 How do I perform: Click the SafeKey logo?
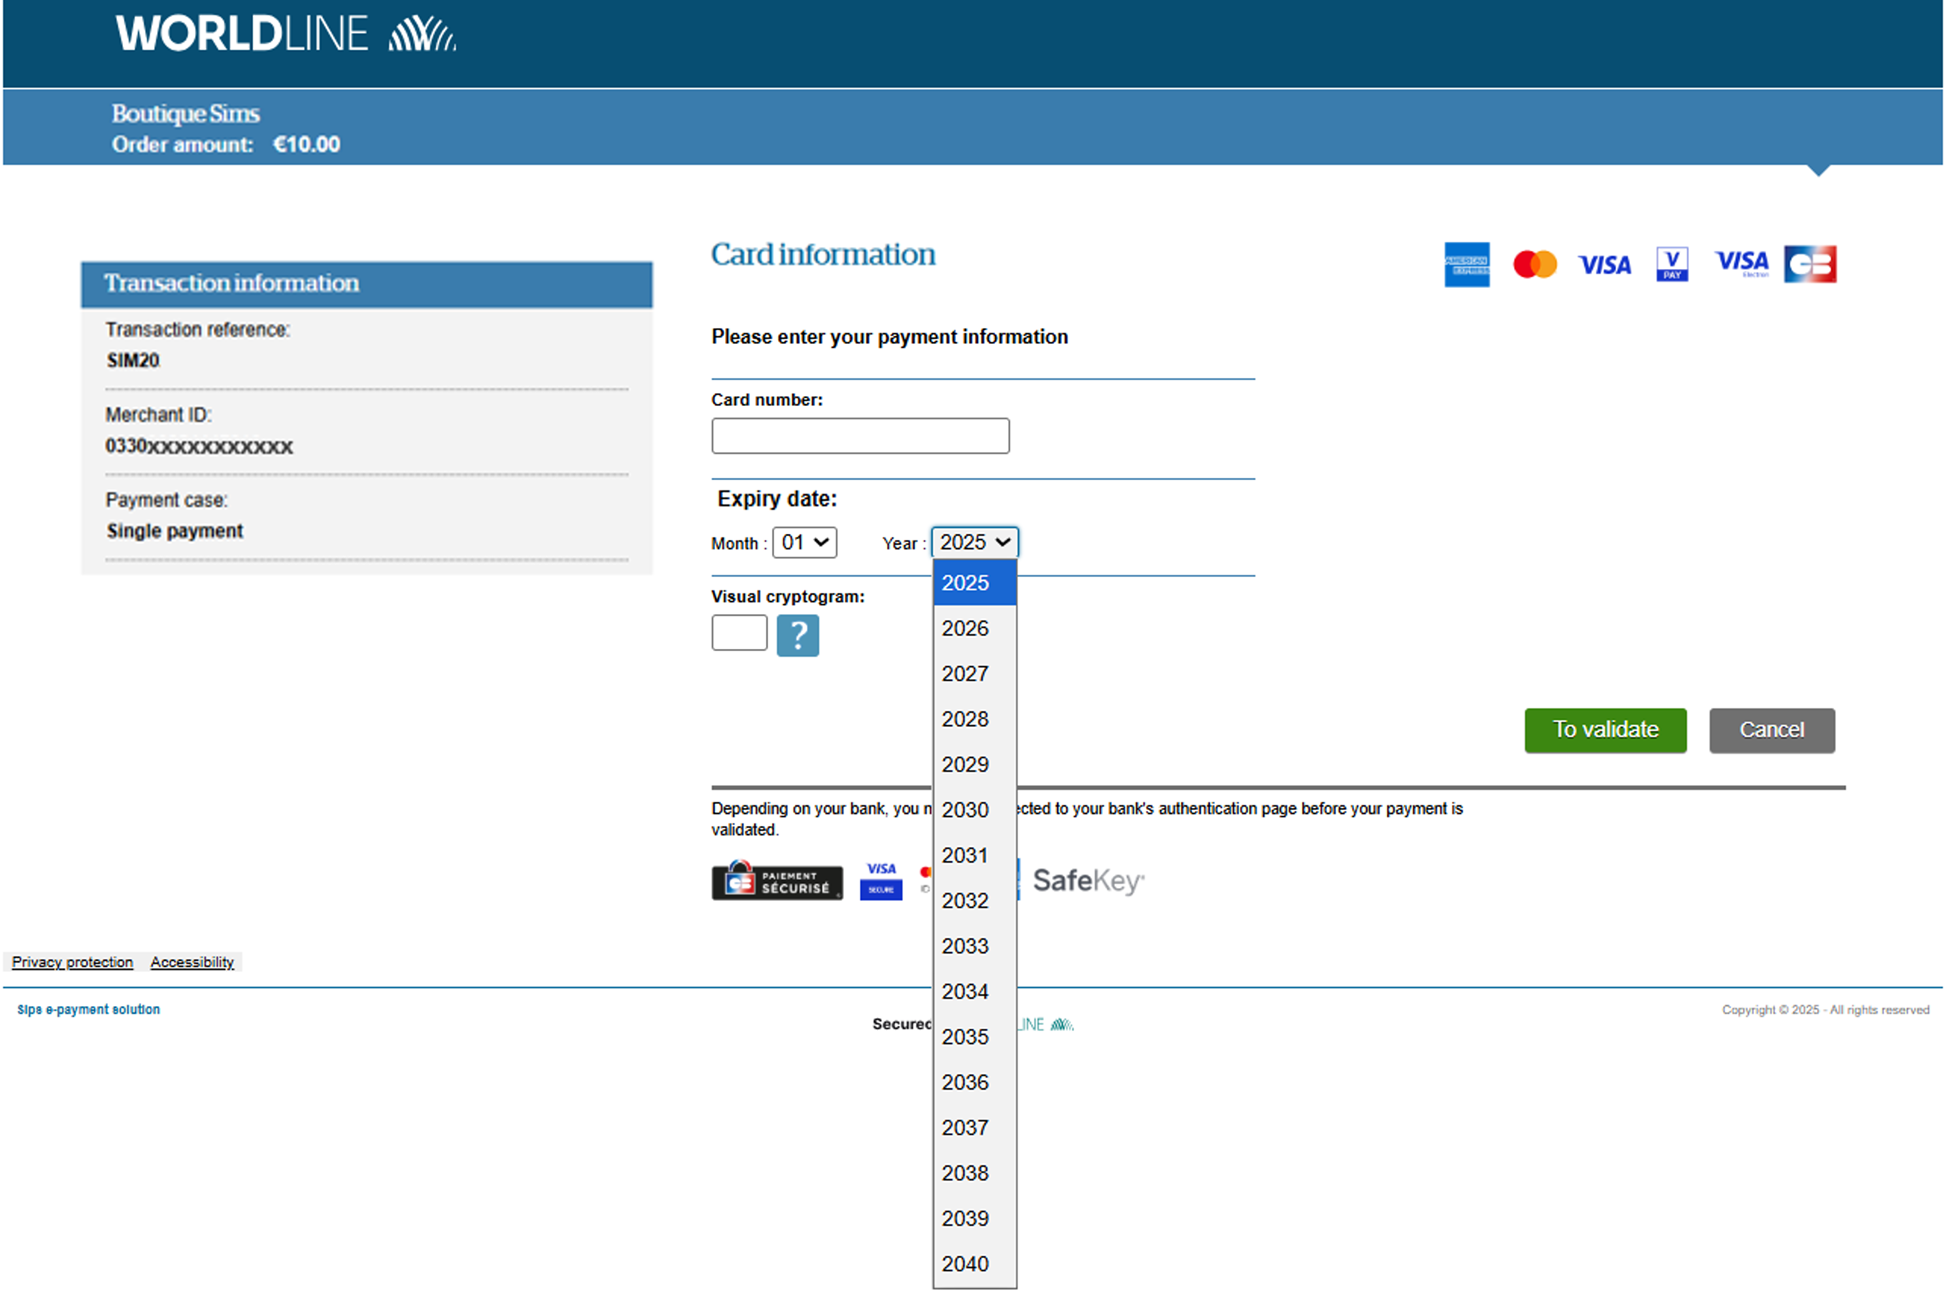coord(1087,881)
